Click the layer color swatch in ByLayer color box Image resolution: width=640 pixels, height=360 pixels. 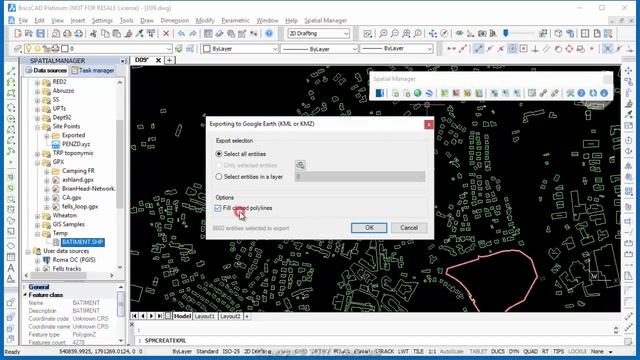tap(207, 49)
